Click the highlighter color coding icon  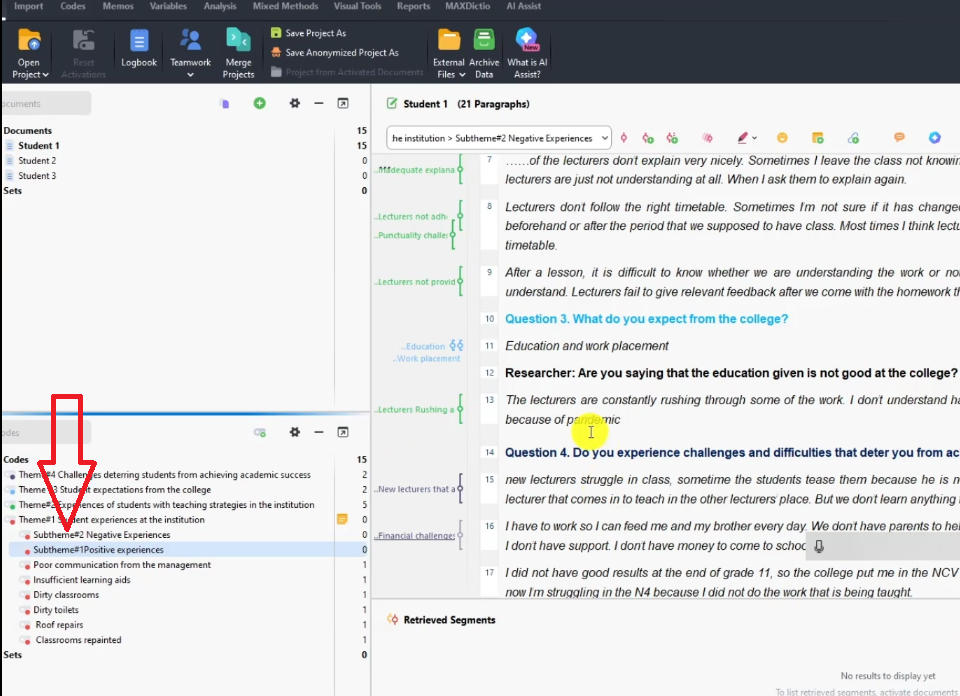(x=743, y=138)
